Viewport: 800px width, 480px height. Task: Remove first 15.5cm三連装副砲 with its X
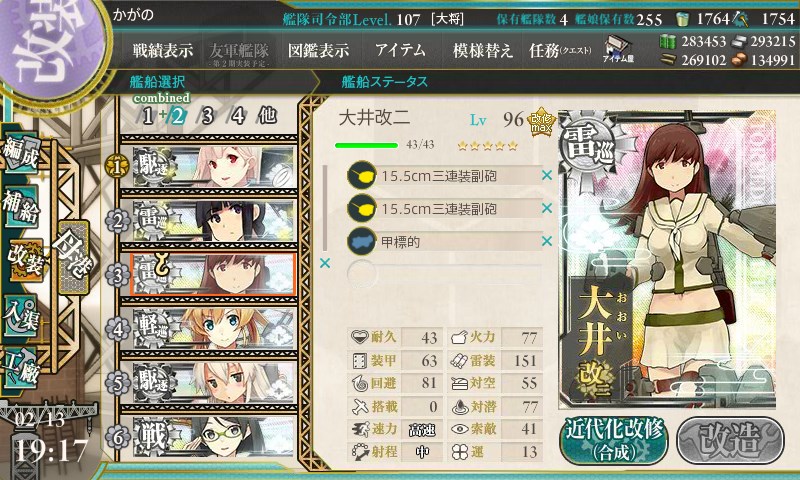547,175
